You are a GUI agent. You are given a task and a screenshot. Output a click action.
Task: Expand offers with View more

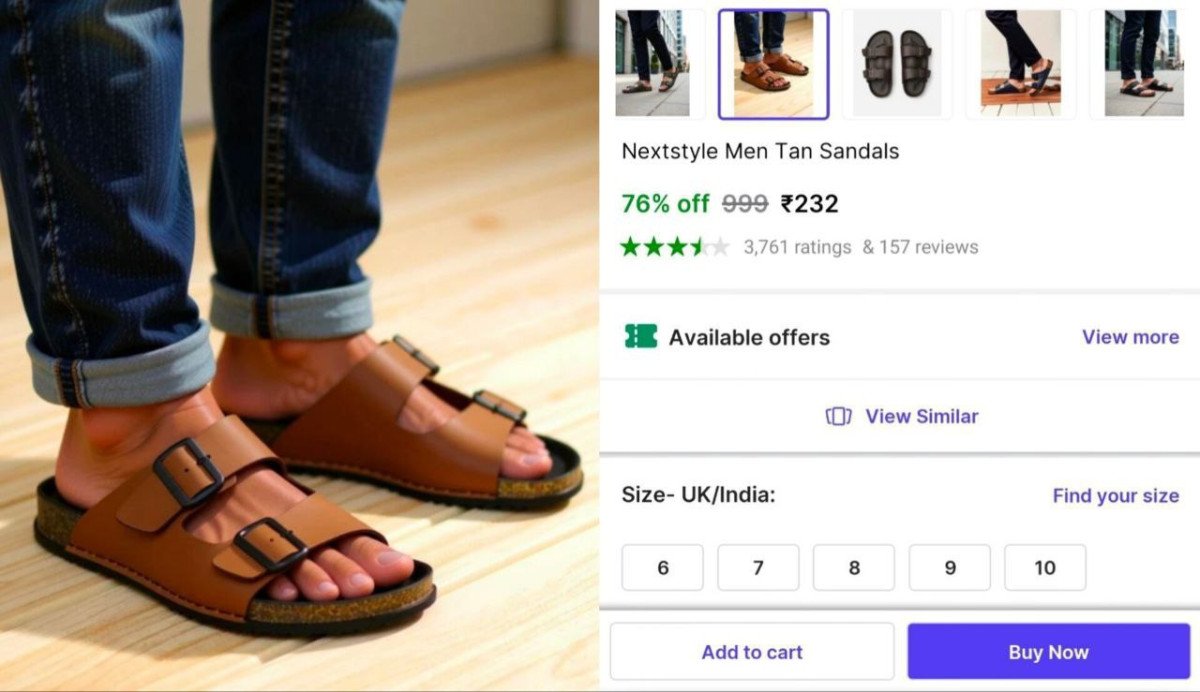[x=1130, y=337]
